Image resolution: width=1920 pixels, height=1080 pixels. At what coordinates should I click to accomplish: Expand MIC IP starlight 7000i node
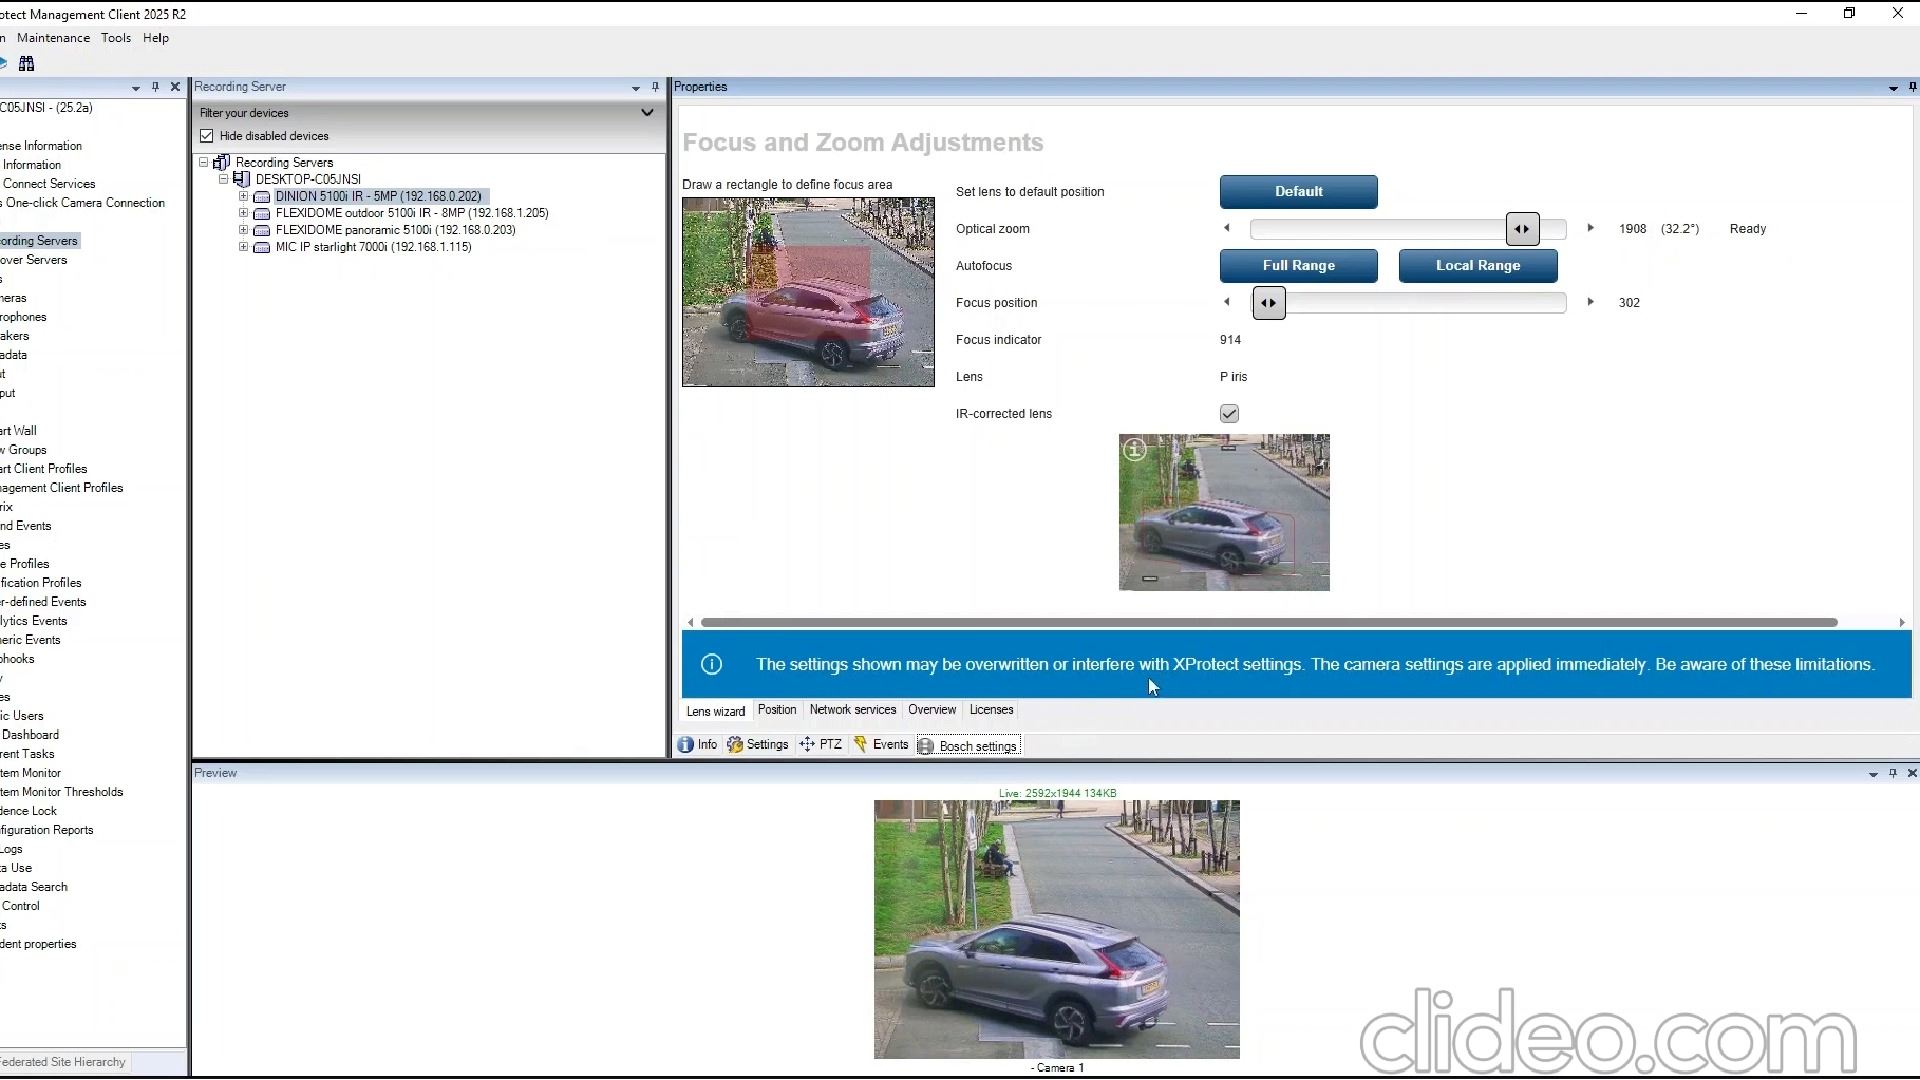pyautogui.click(x=243, y=247)
